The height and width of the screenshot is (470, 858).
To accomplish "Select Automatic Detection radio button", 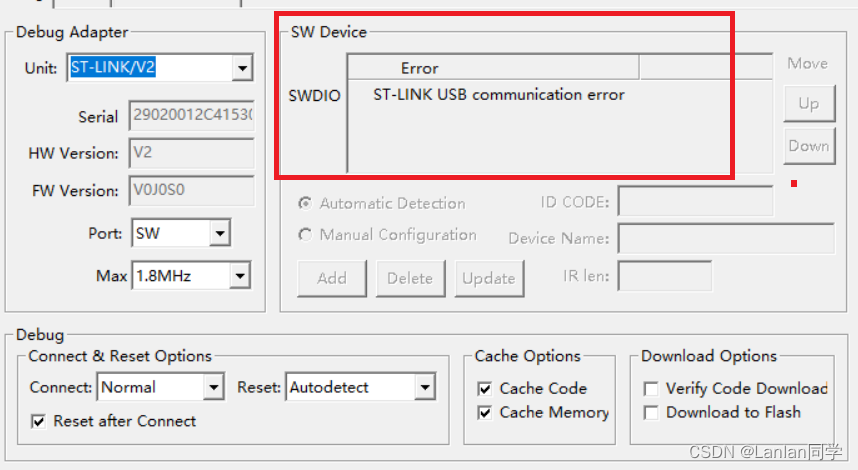I will (305, 203).
